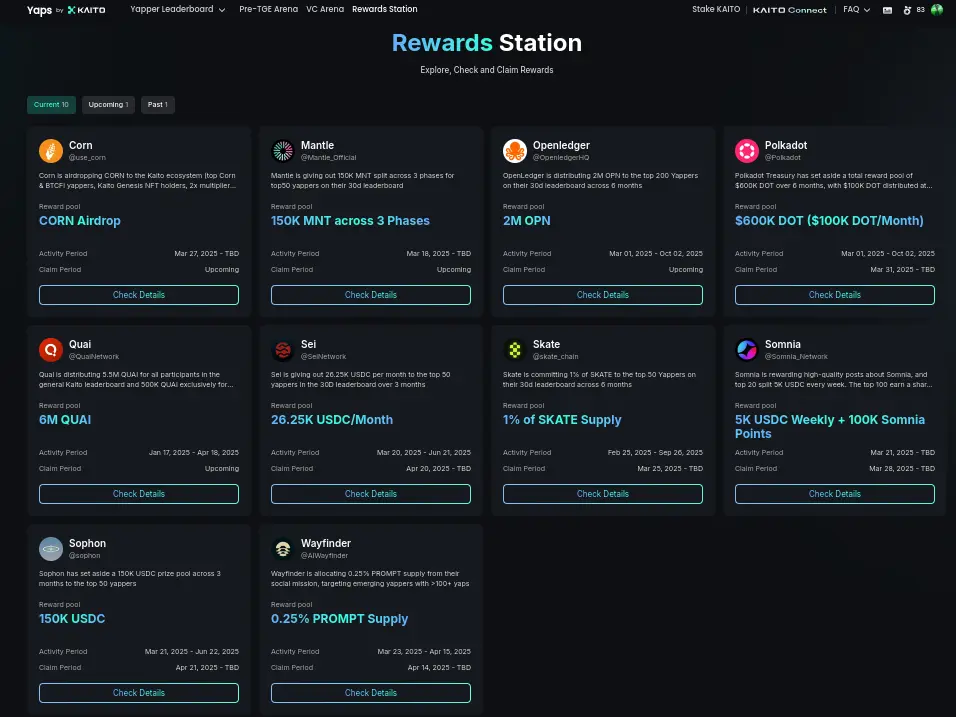The image size is (956, 717).
Task: Click the 2M OPN reward pool
Action: tap(527, 221)
